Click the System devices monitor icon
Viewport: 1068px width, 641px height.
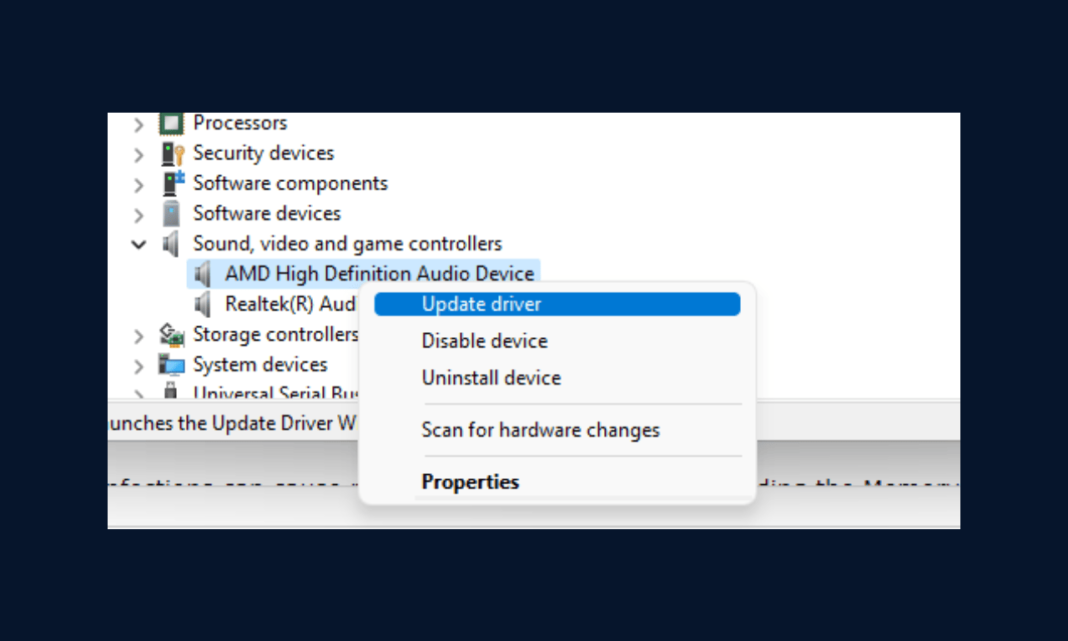(x=172, y=365)
